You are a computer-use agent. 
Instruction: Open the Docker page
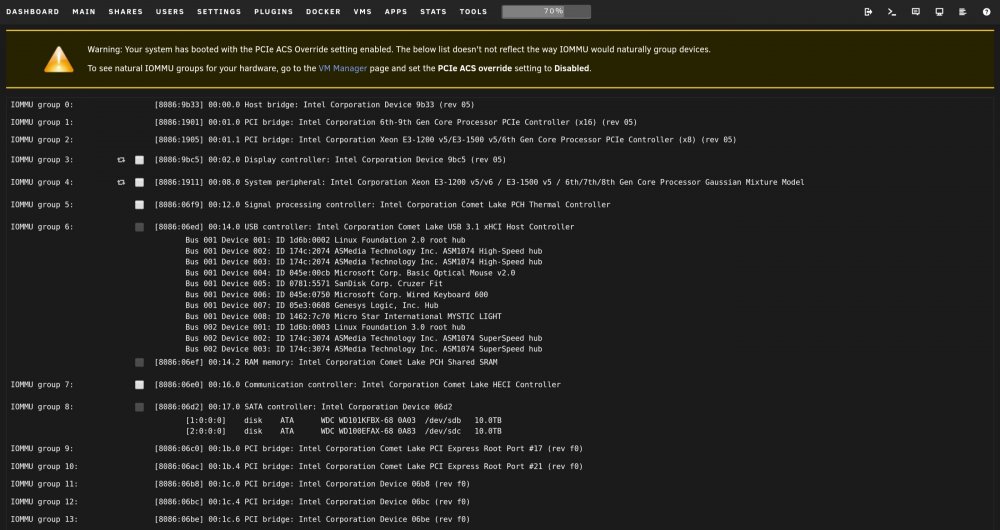323,11
